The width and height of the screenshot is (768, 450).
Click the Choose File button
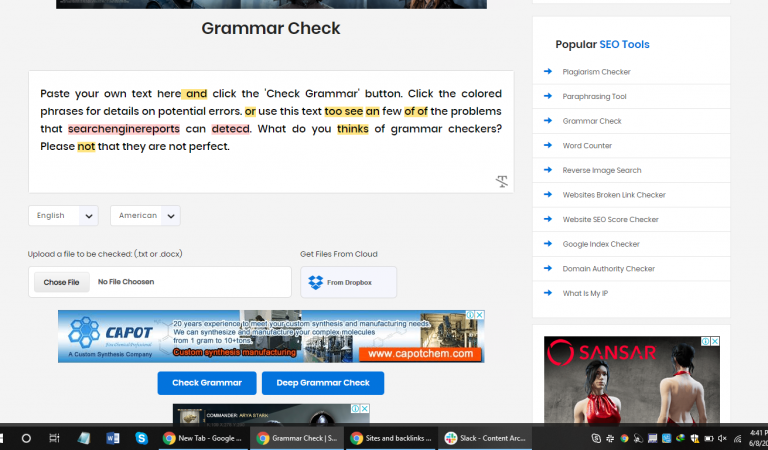pos(61,282)
